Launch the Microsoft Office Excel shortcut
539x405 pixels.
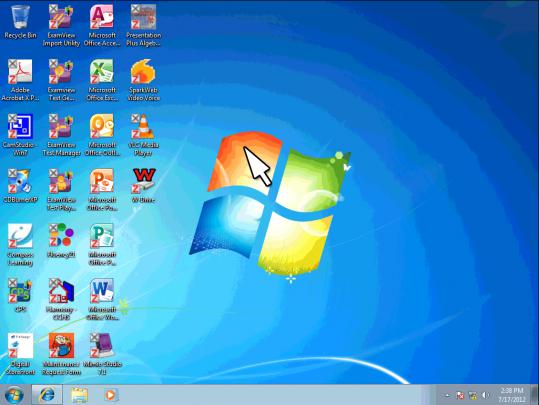click(102, 80)
